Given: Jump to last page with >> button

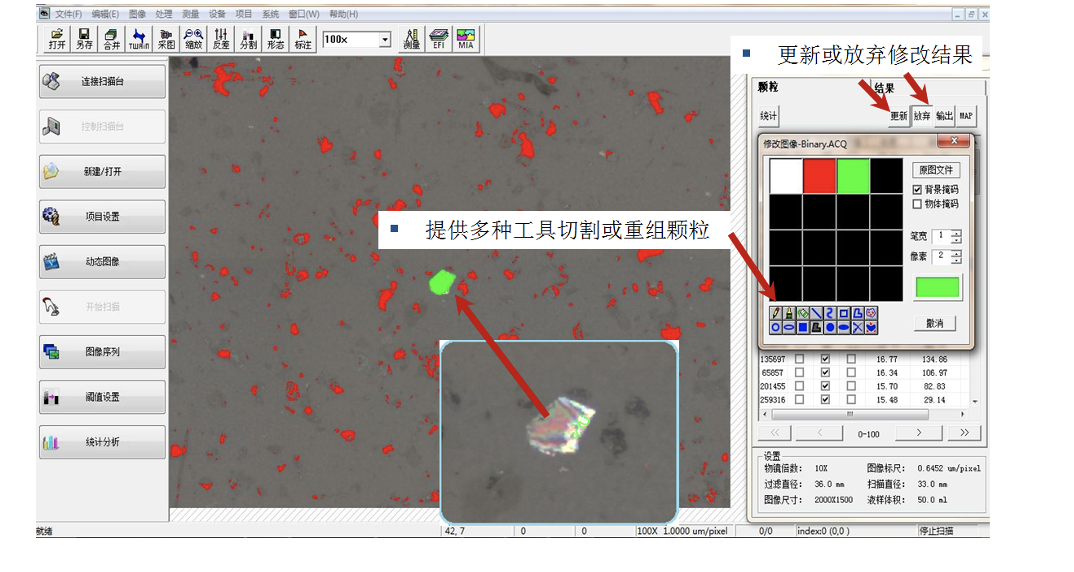Looking at the screenshot, I should pyautogui.click(x=964, y=433).
